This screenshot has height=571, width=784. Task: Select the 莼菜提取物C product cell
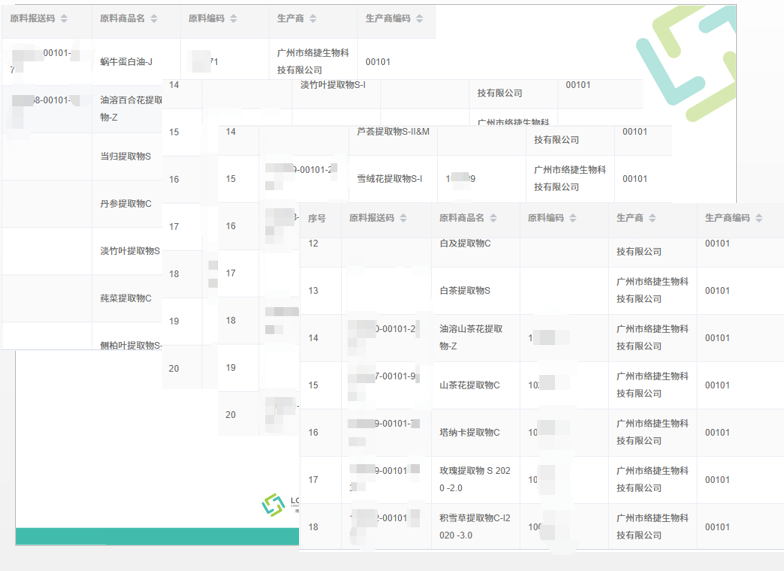(x=126, y=298)
